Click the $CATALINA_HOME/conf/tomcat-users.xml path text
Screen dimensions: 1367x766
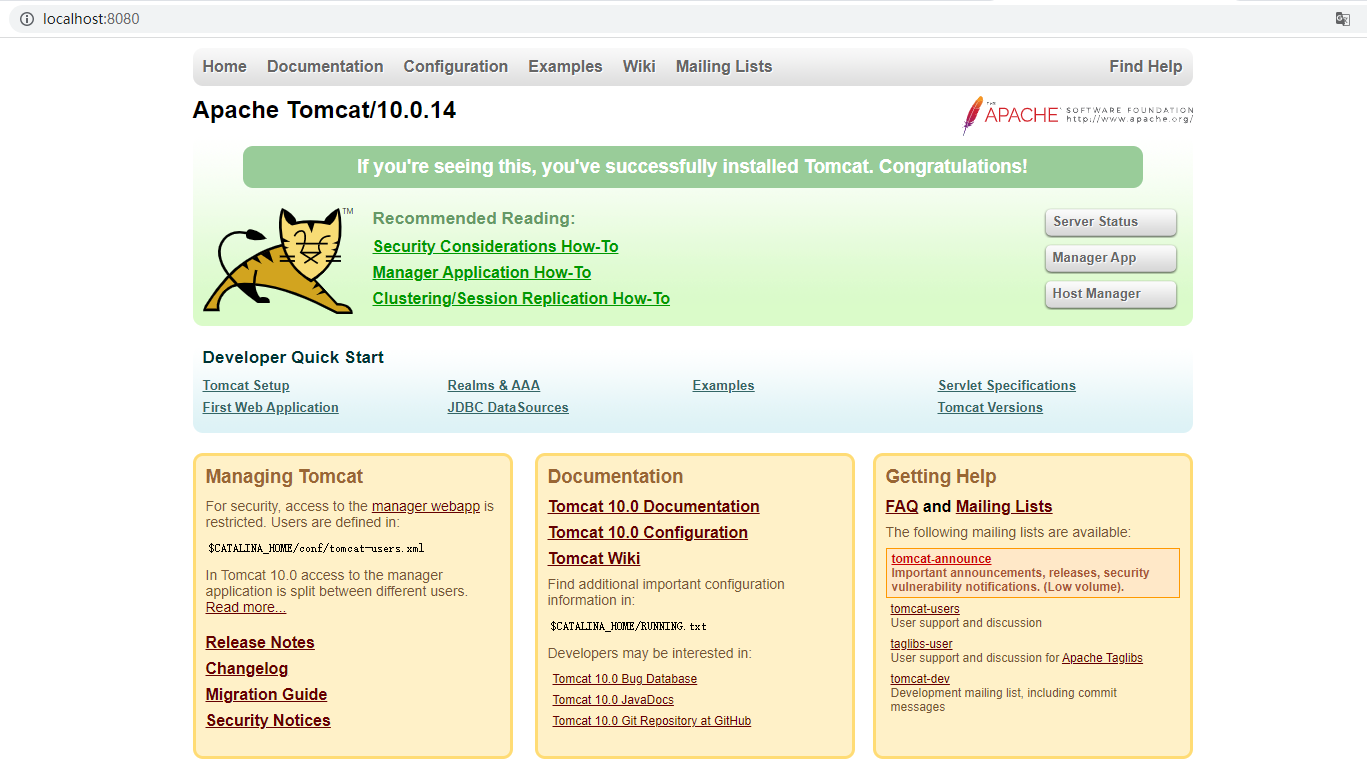click(x=316, y=548)
